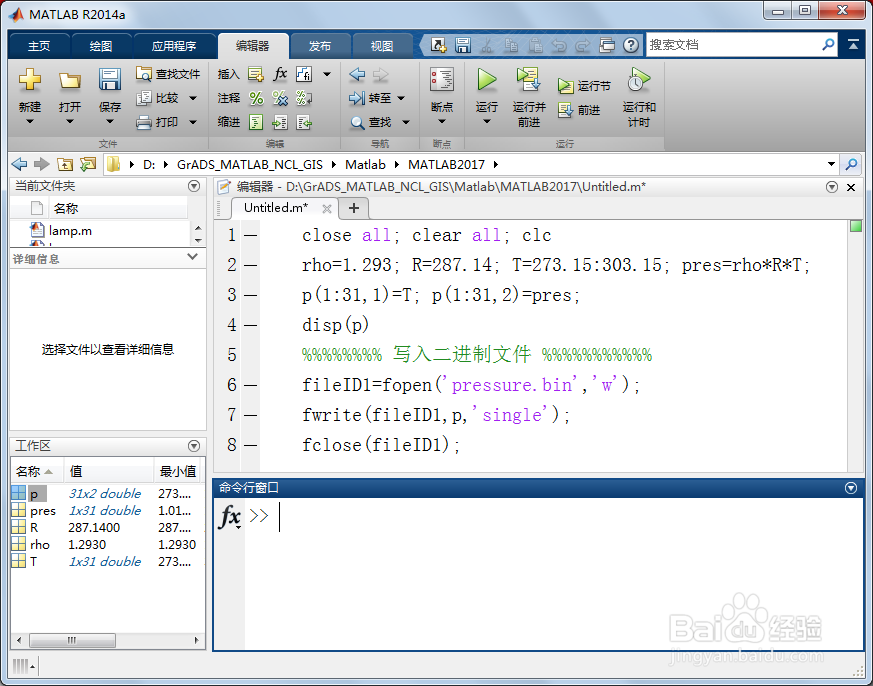Switch to Plots (绘图) tab
The height and width of the screenshot is (686, 873).
(101, 46)
